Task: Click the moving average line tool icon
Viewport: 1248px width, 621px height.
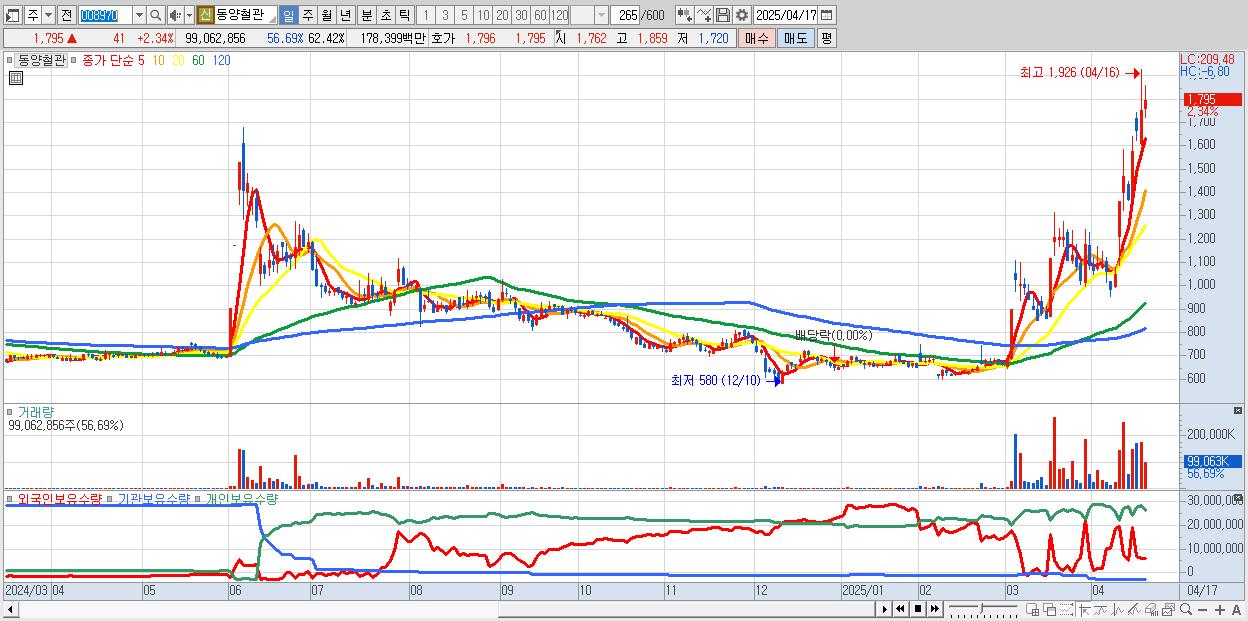Action: (x=1101, y=610)
